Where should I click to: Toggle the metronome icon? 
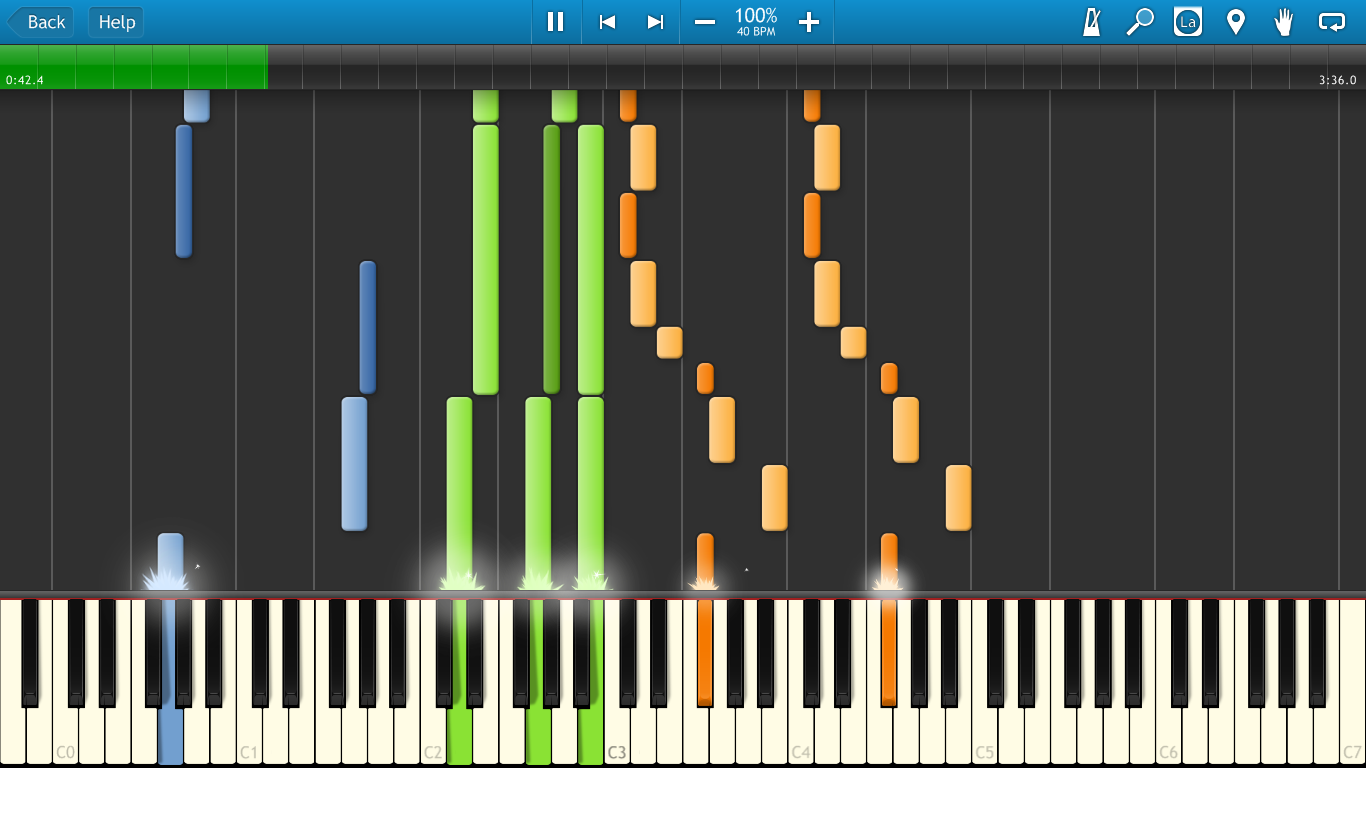point(1092,22)
